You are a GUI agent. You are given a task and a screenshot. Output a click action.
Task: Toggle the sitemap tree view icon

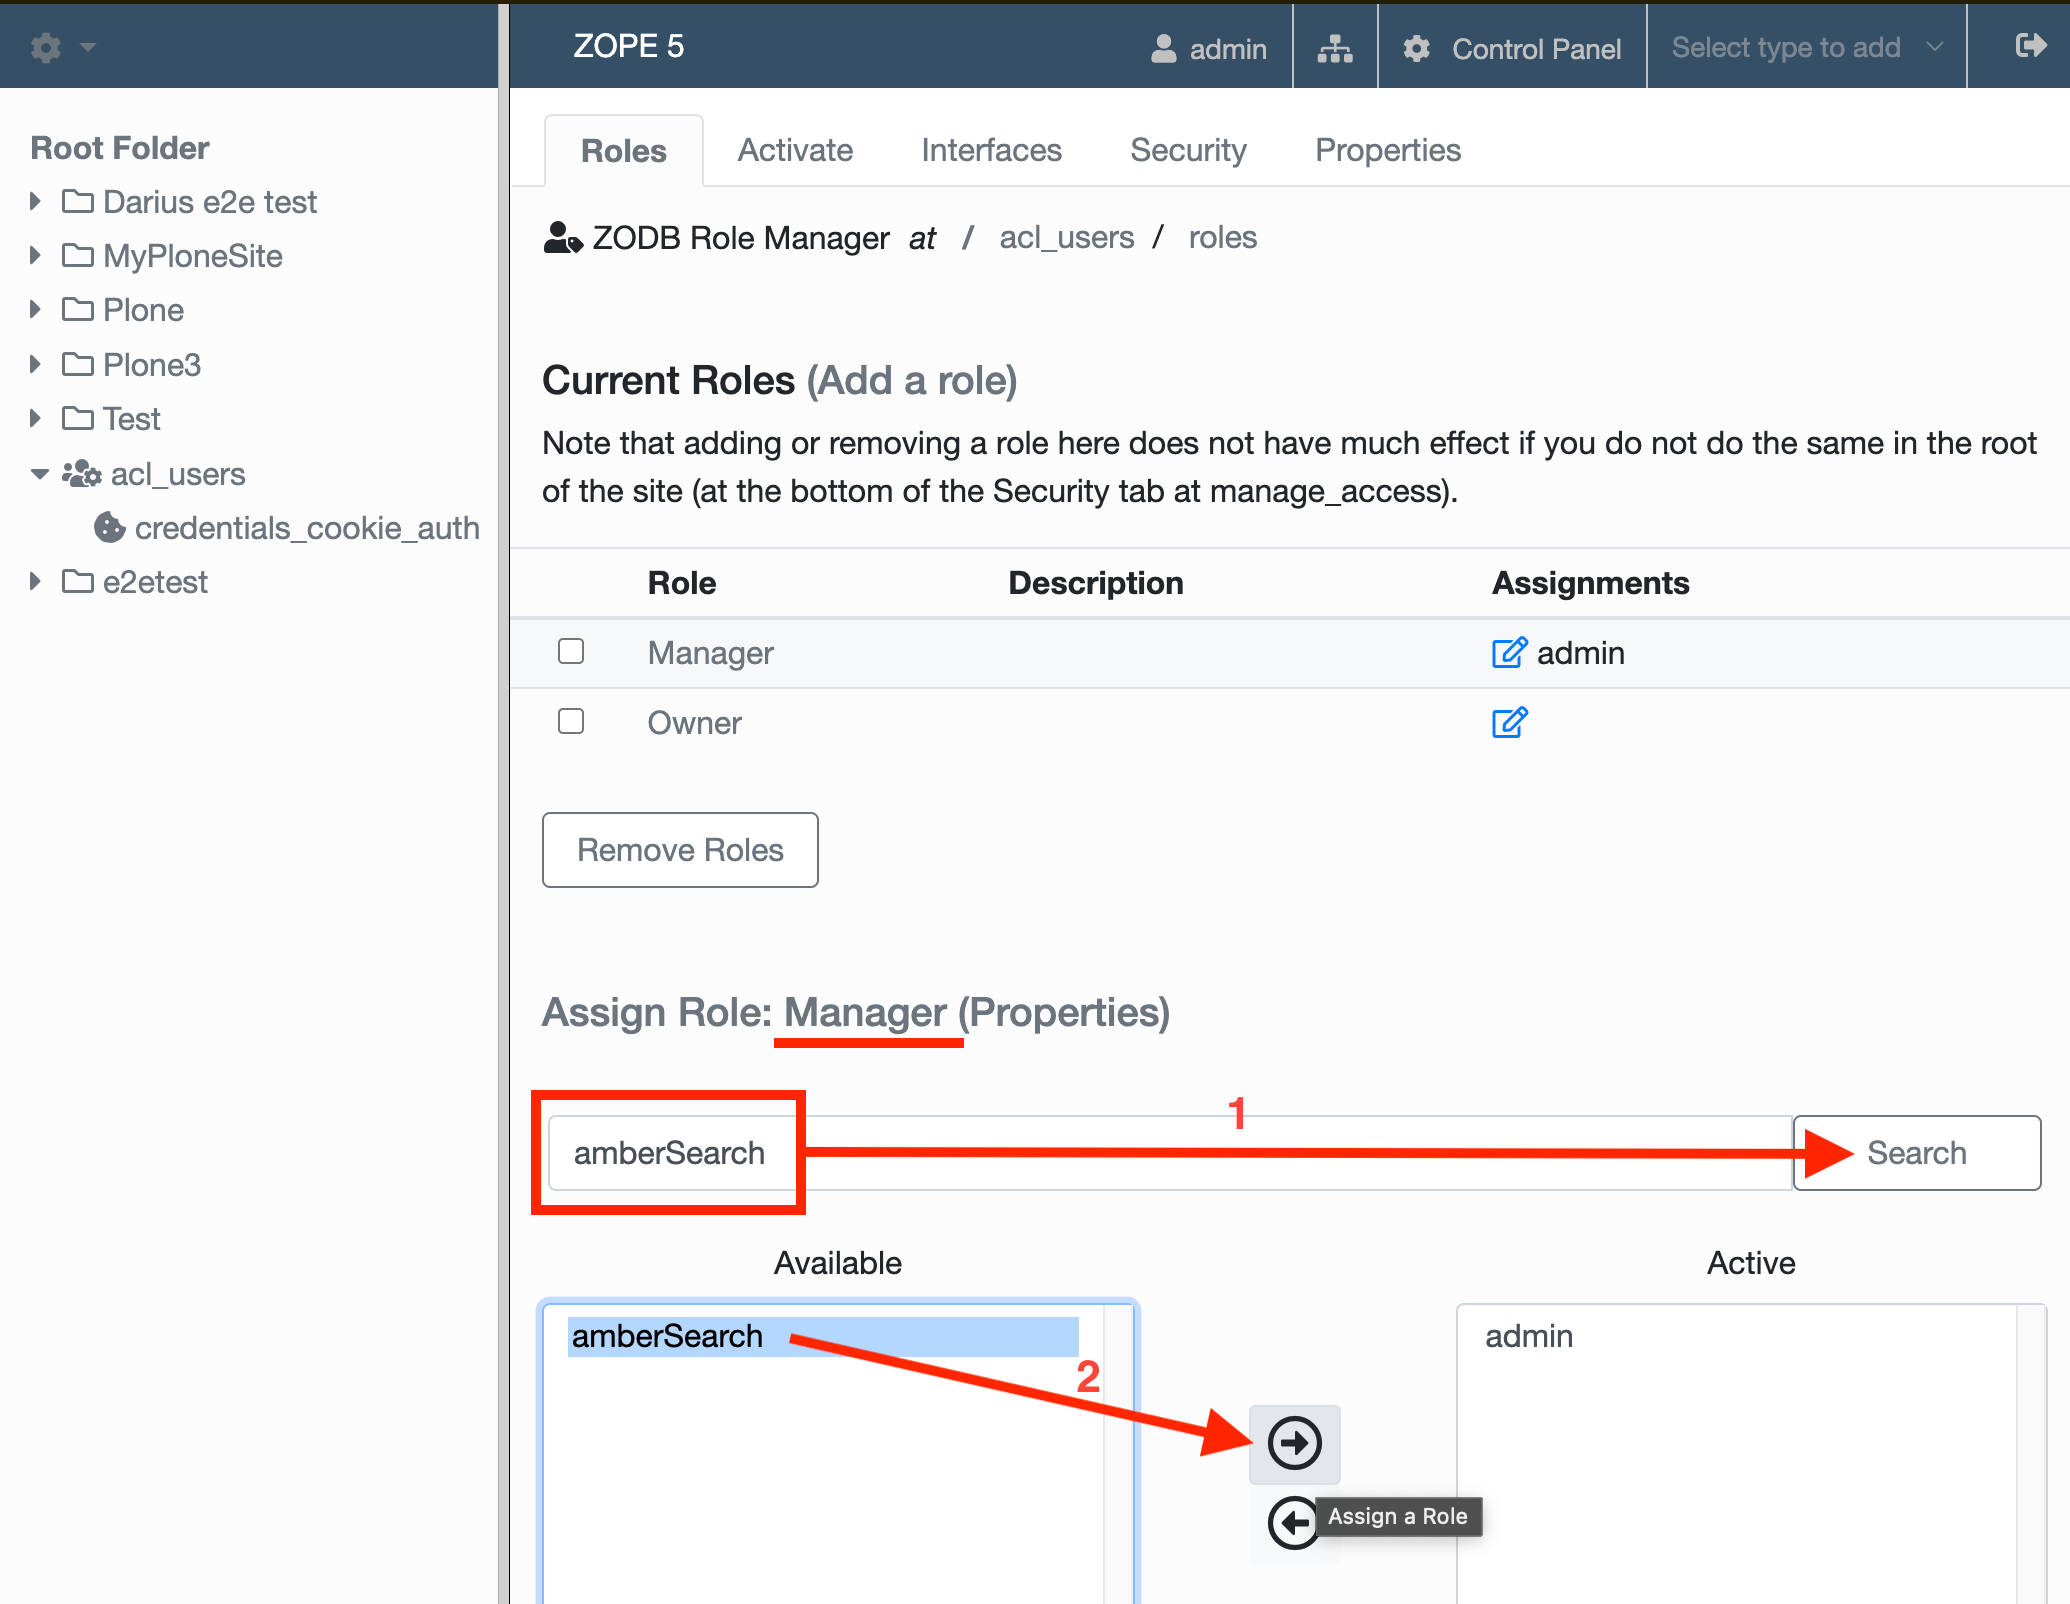point(1335,48)
